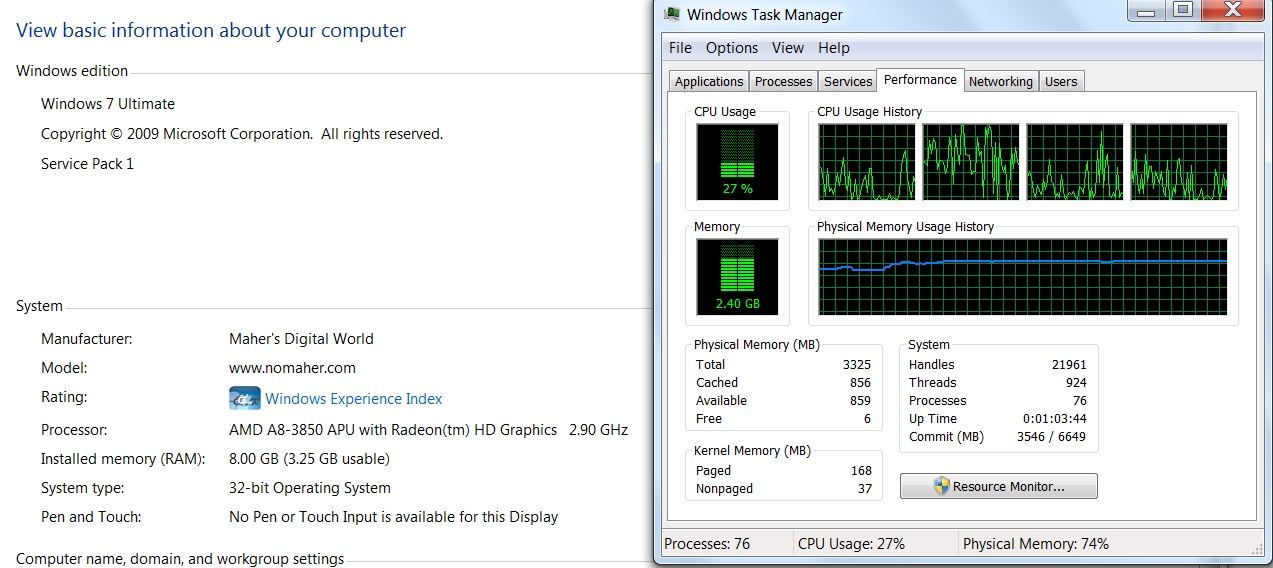Click the first CPU Usage History graph
The height and width of the screenshot is (568, 1273).
click(867, 161)
